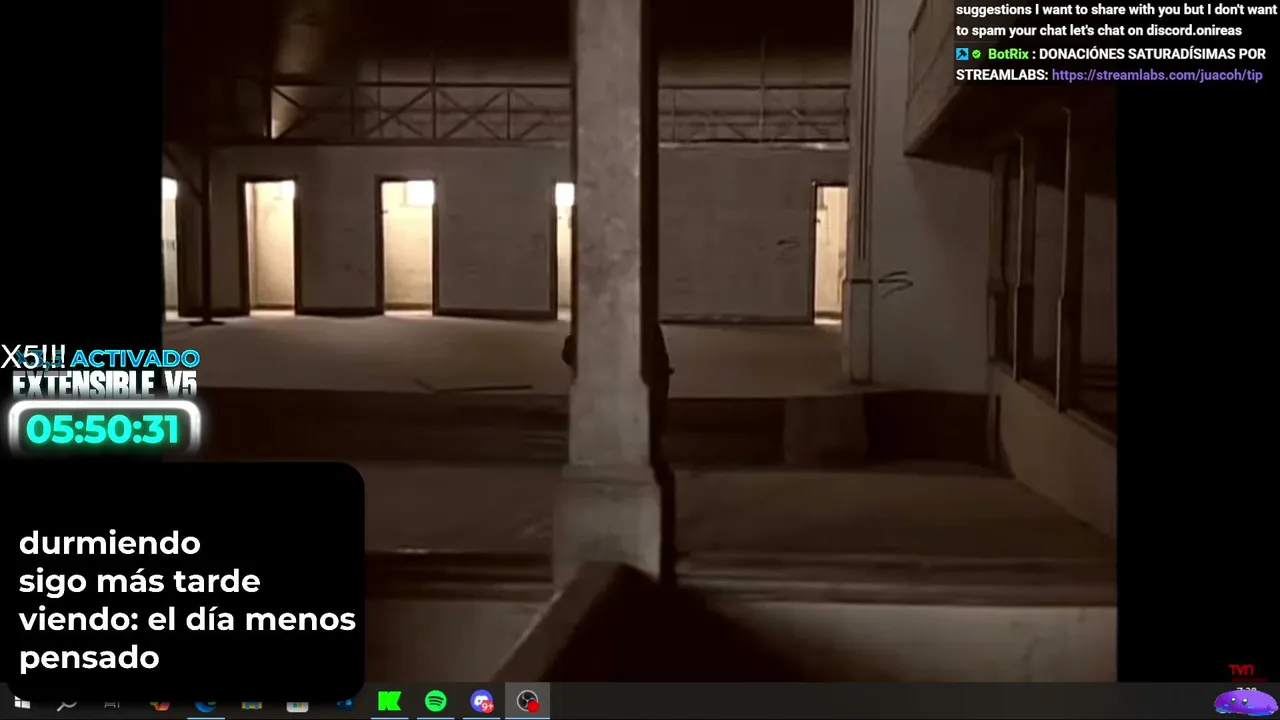This screenshot has width=1280, height=720.
Task: Switch to OBS Studio in the taskbar
Action: [528, 702]
